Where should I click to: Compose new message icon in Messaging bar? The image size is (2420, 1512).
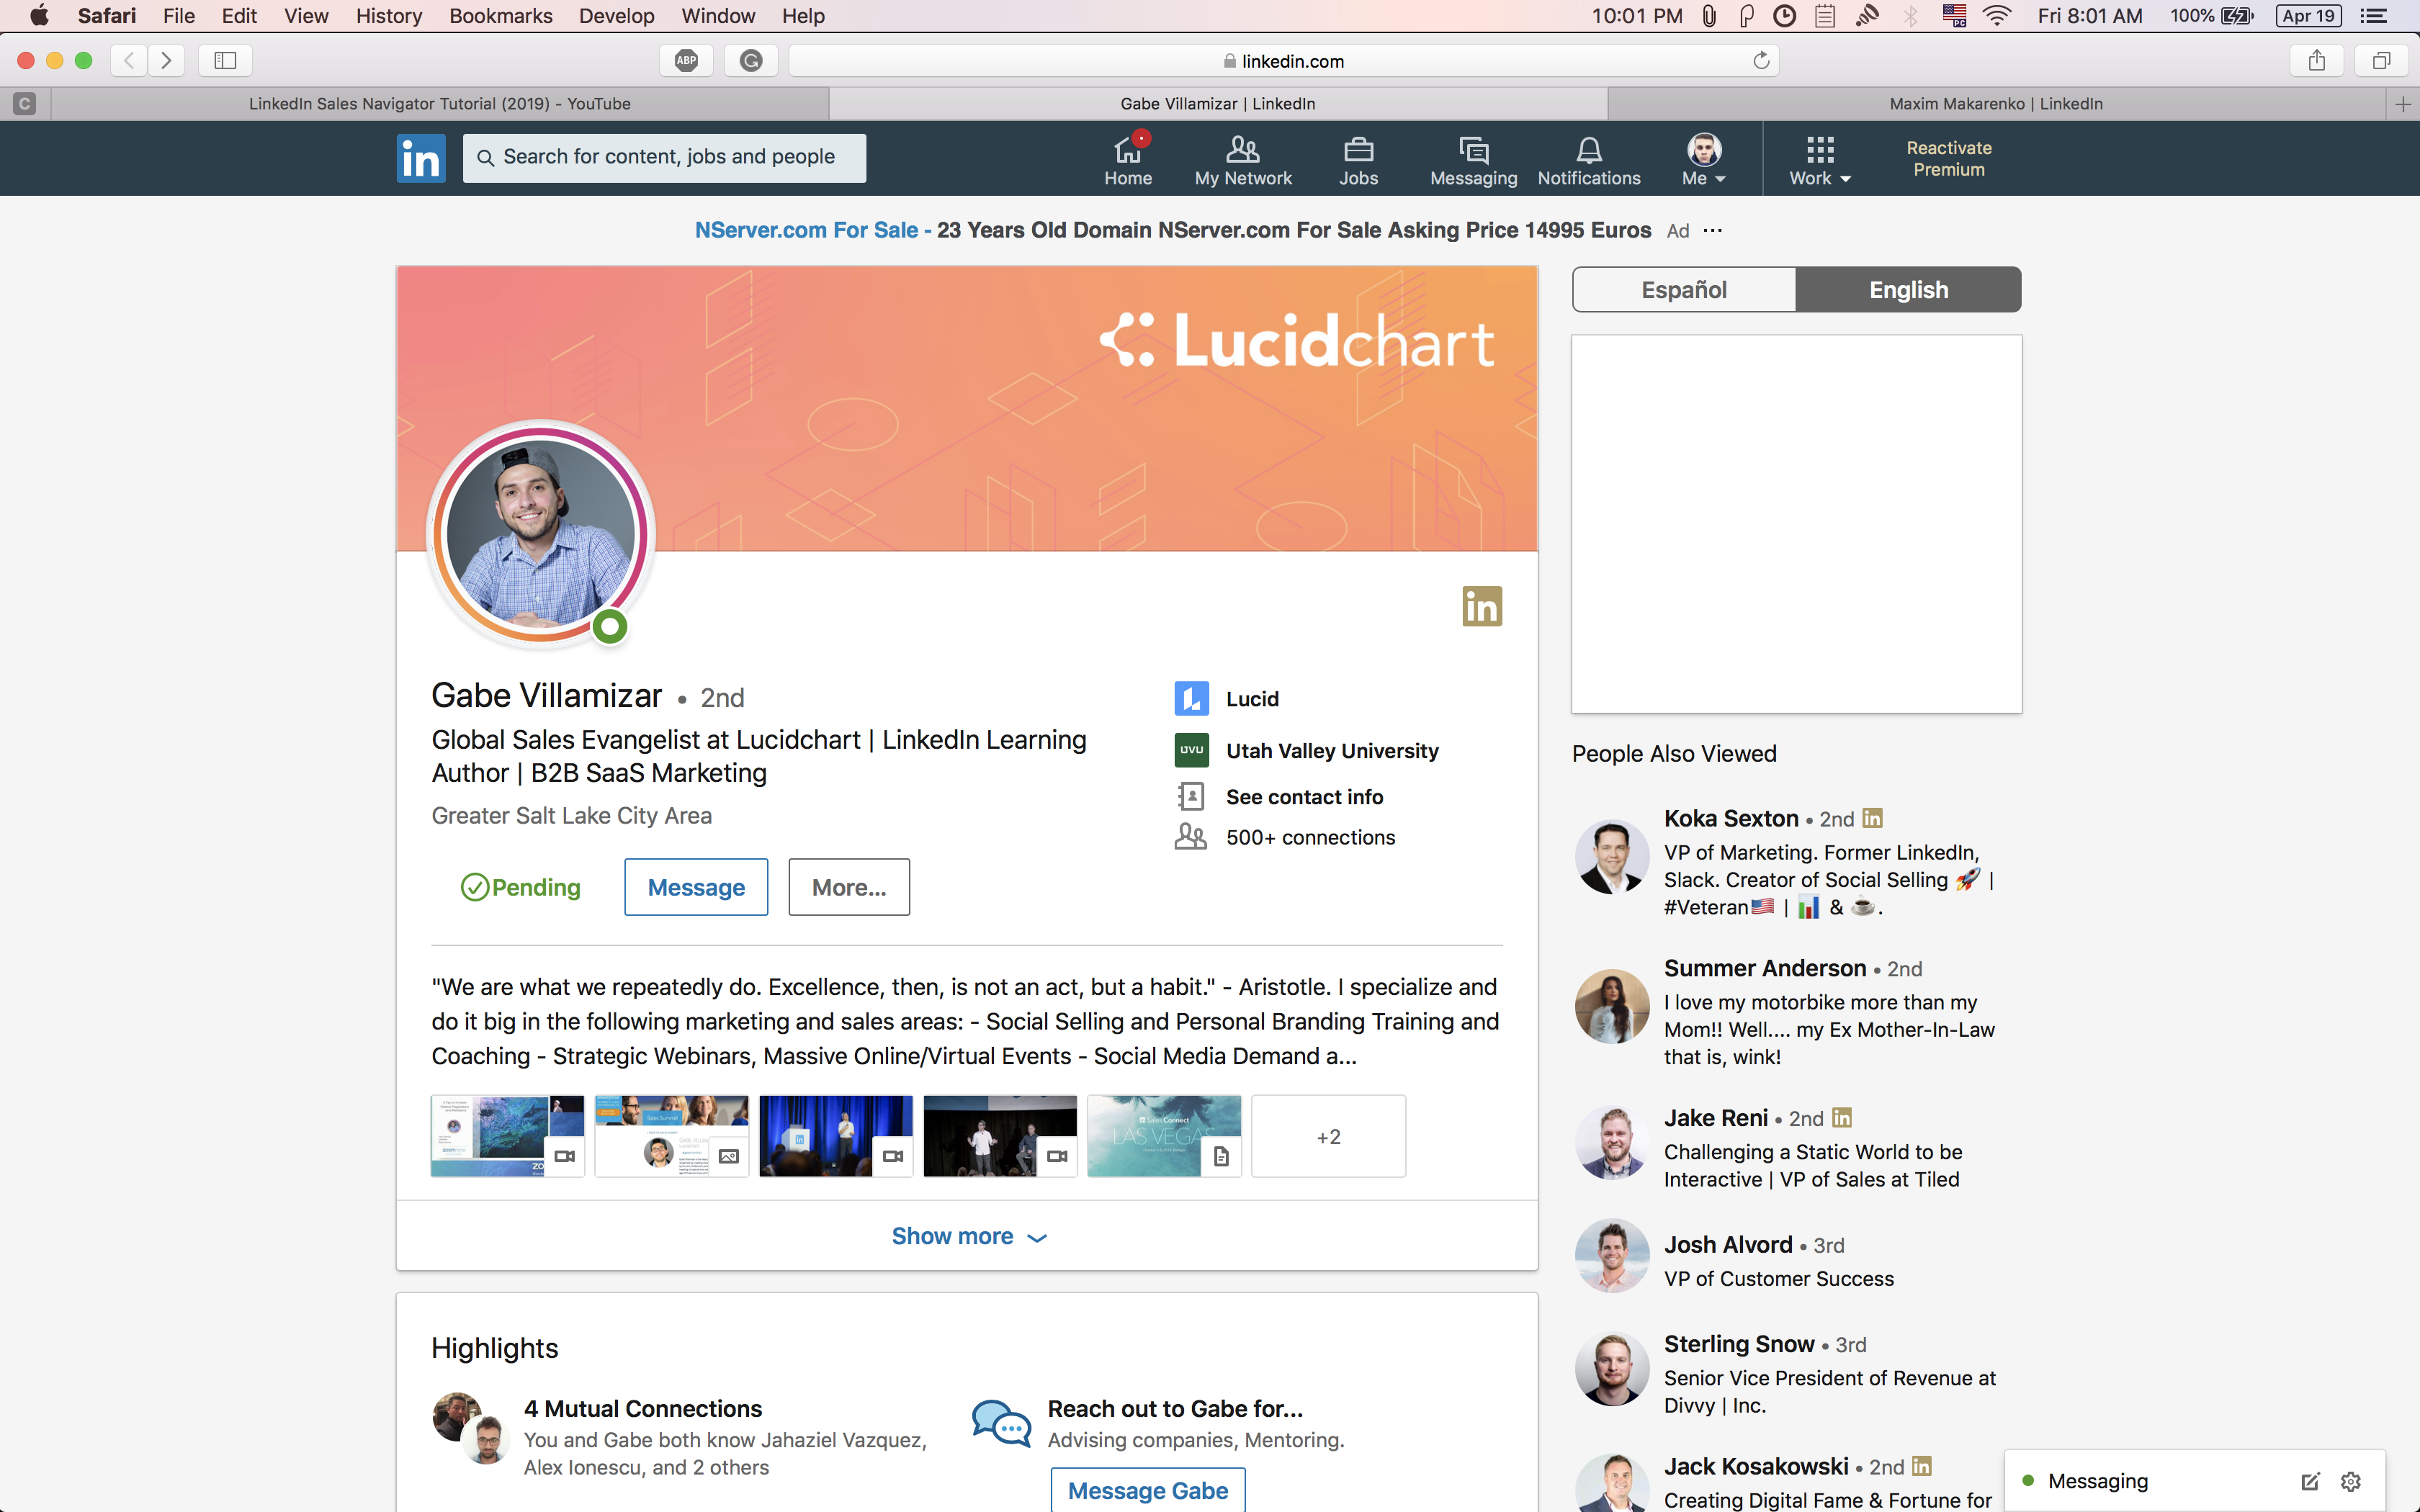tap(2310, 1481)
